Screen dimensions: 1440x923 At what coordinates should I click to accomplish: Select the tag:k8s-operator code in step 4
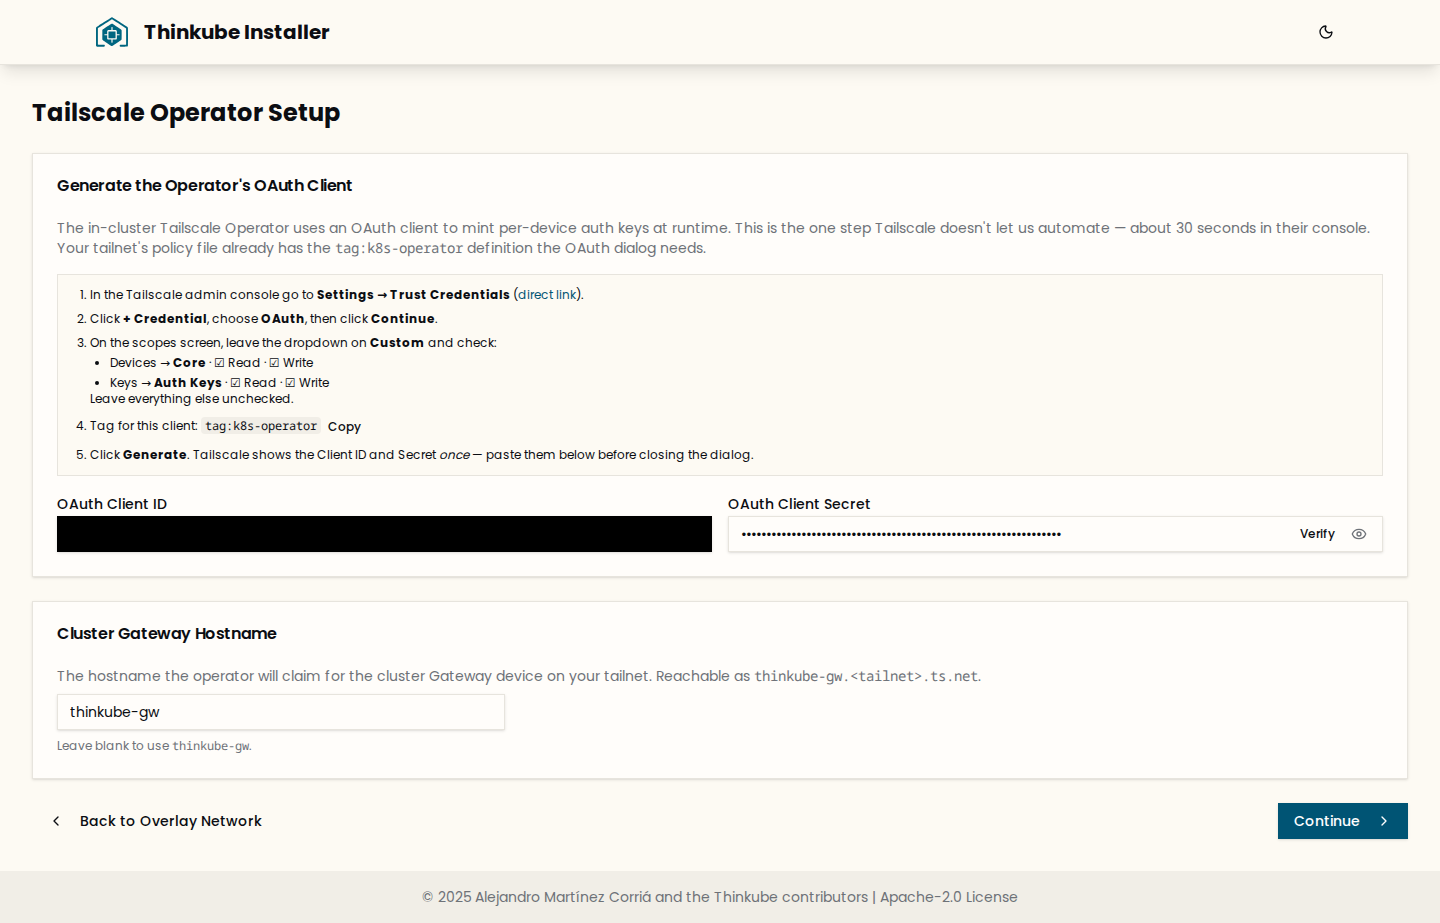pos(261,426)
